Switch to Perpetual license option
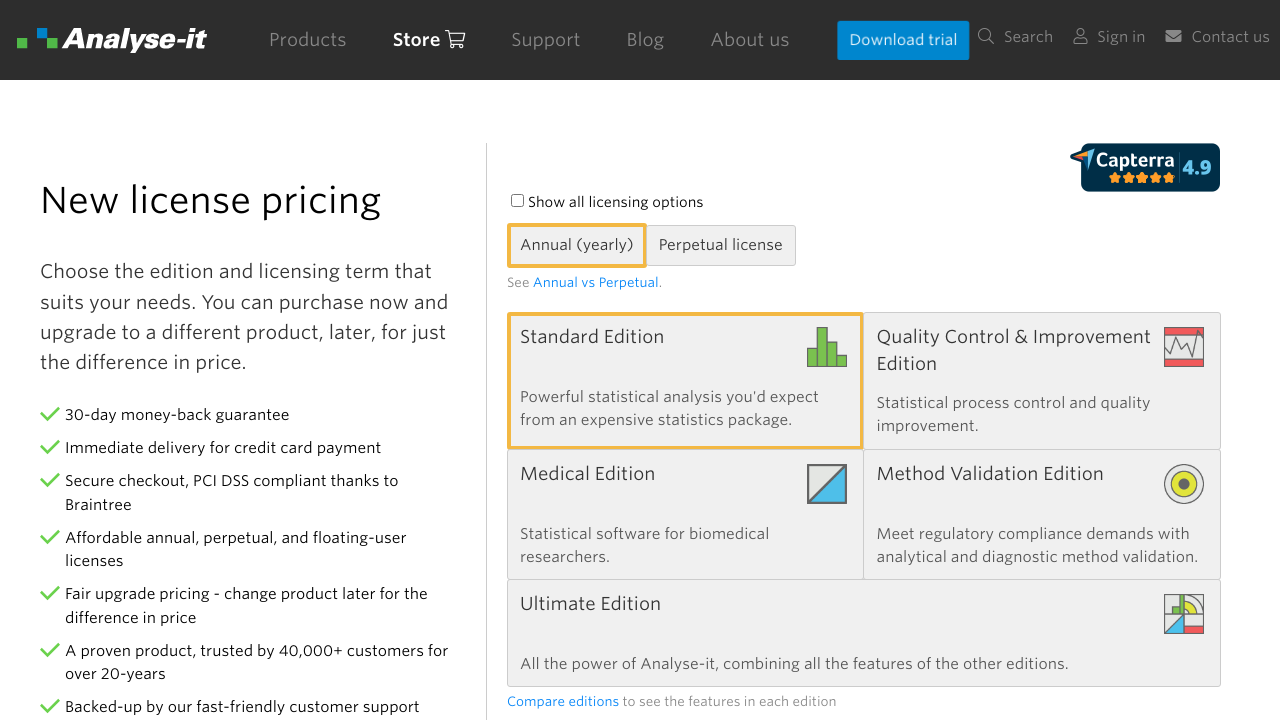This screenshot has width=1280, height=720. point(720,245)
